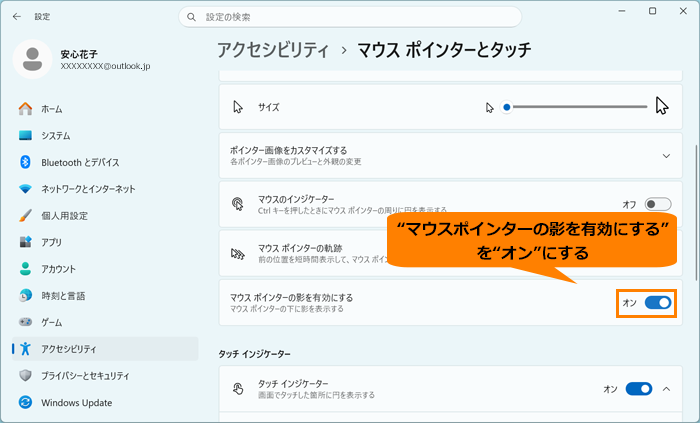Click the Bluetooth icon in sidebar
Viewport: 700px width, 423px height.
coord(25,162)
